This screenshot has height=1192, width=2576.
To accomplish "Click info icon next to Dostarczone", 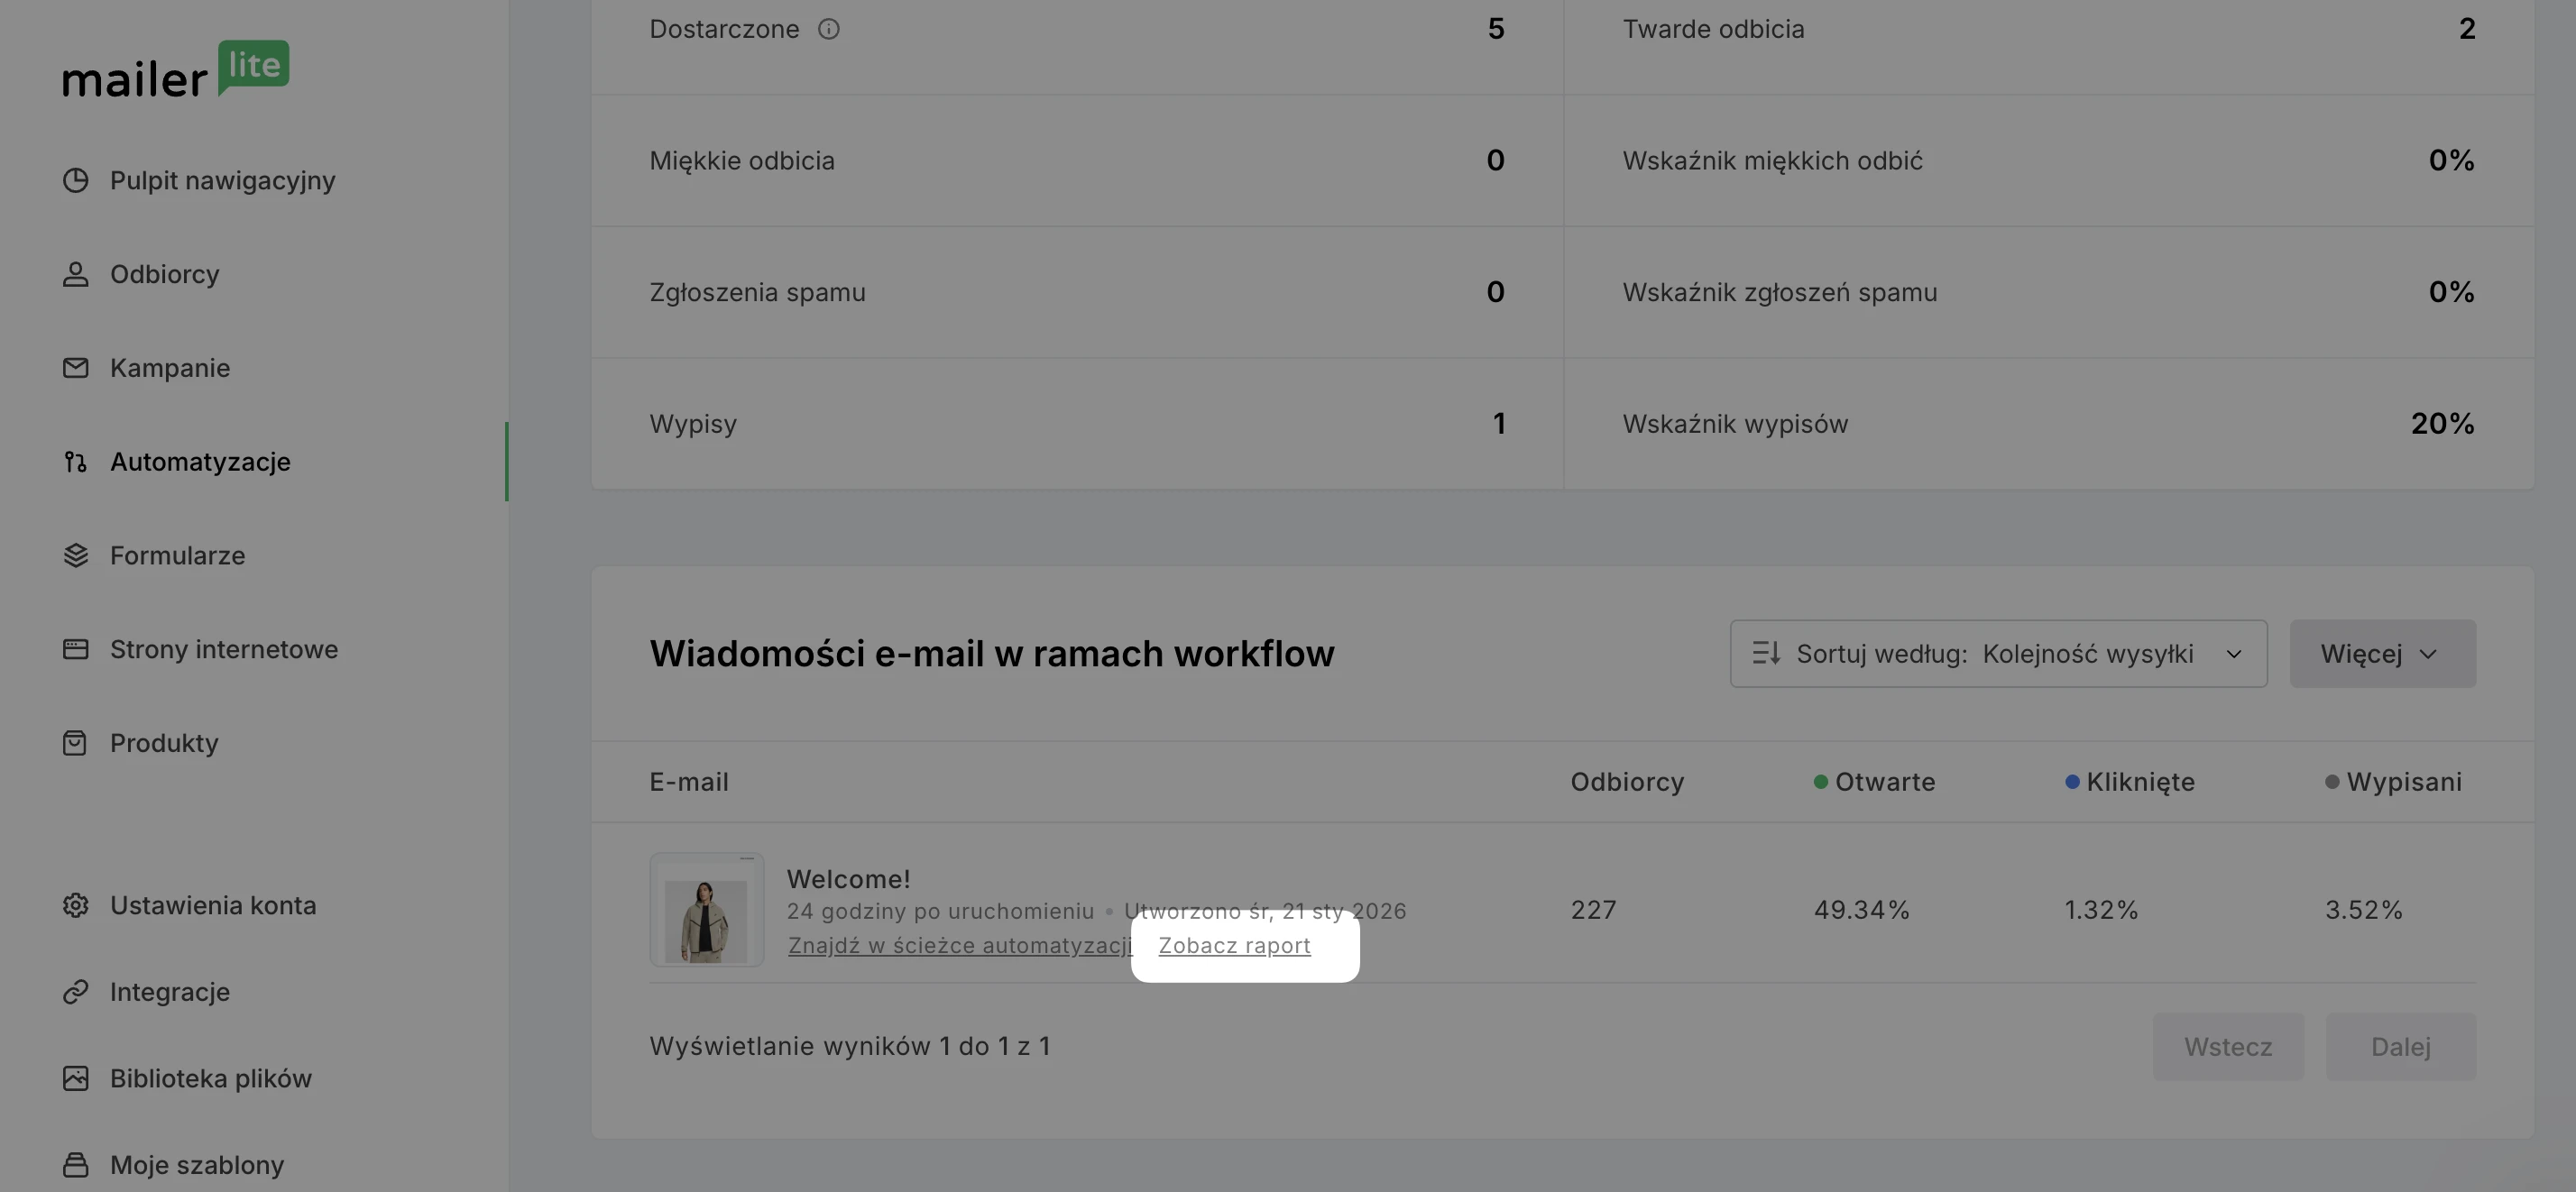I will point(828,29).
